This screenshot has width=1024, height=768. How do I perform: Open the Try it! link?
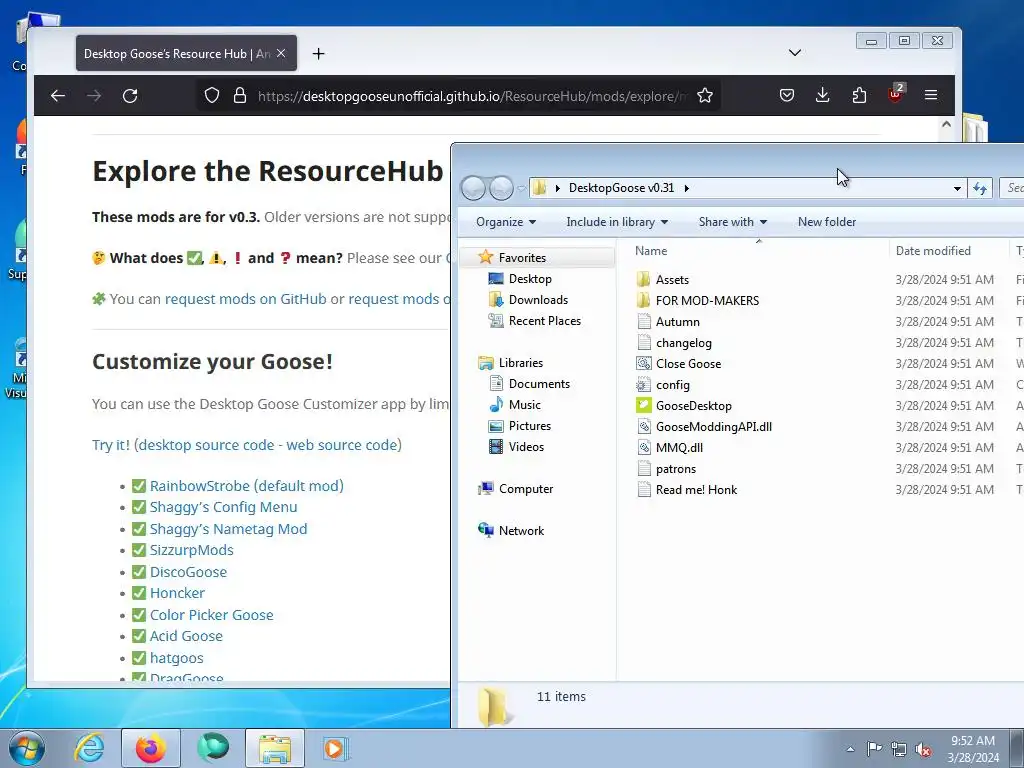[111, 445]
